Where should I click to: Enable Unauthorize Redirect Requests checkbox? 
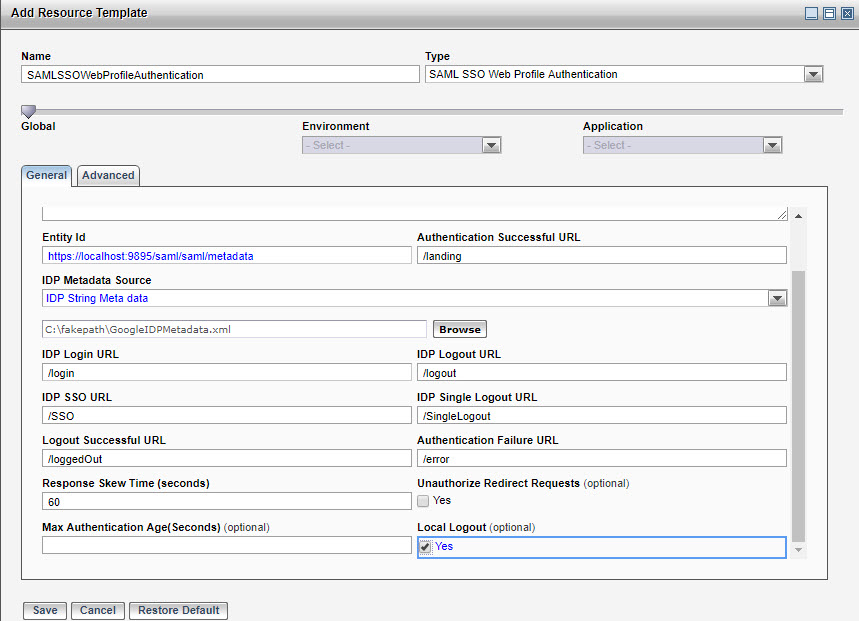click(424, 501)
